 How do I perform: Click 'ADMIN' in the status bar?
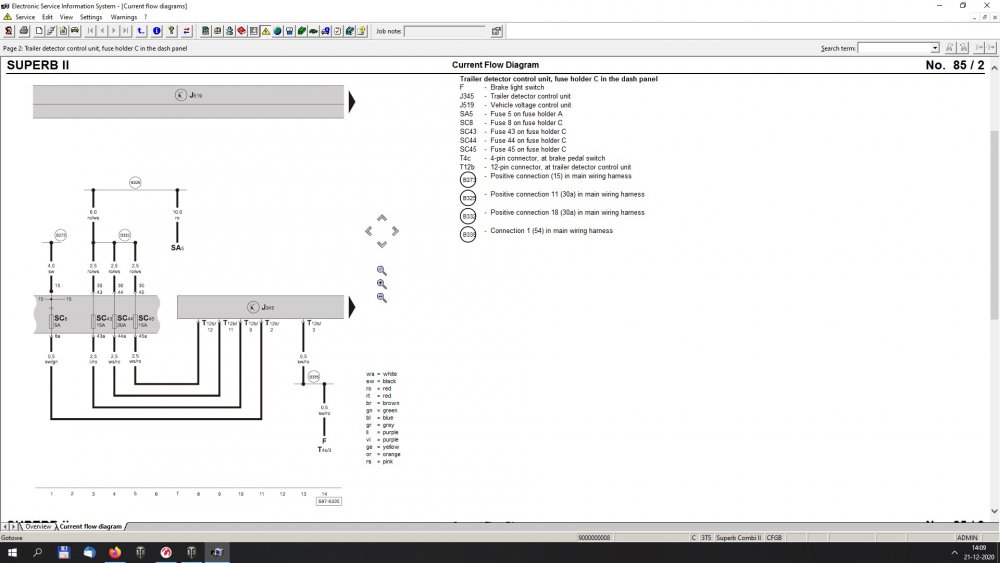[967, 537]
